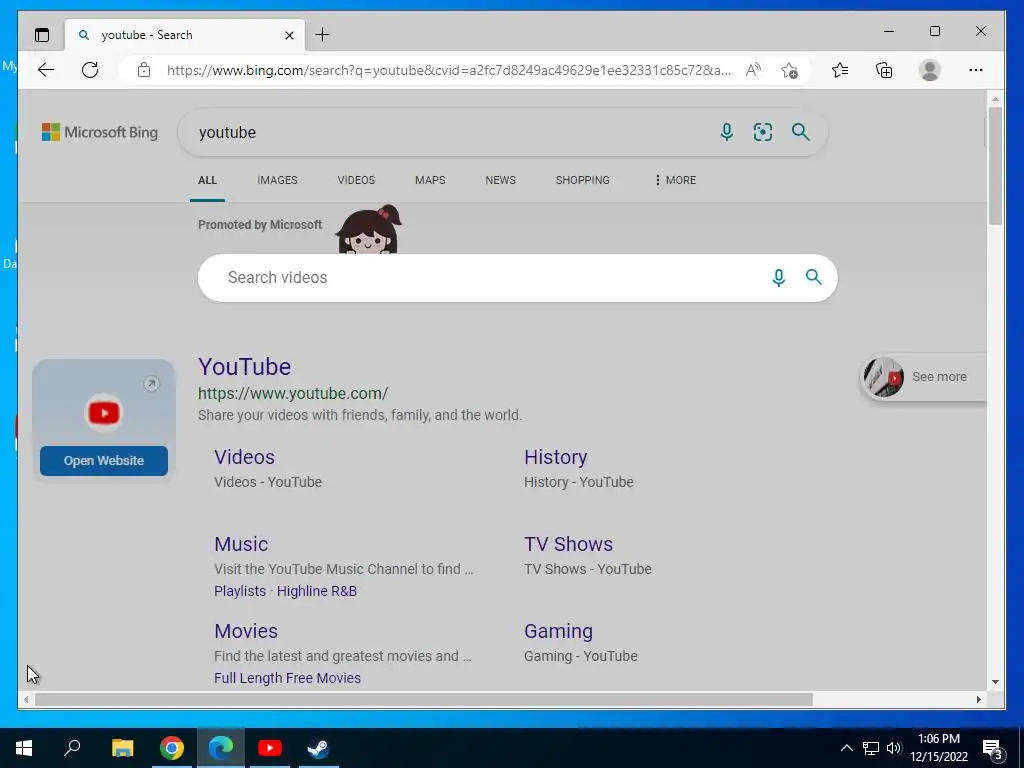
Task: Open the Playlists link
Action: click(x=240, y=591)
